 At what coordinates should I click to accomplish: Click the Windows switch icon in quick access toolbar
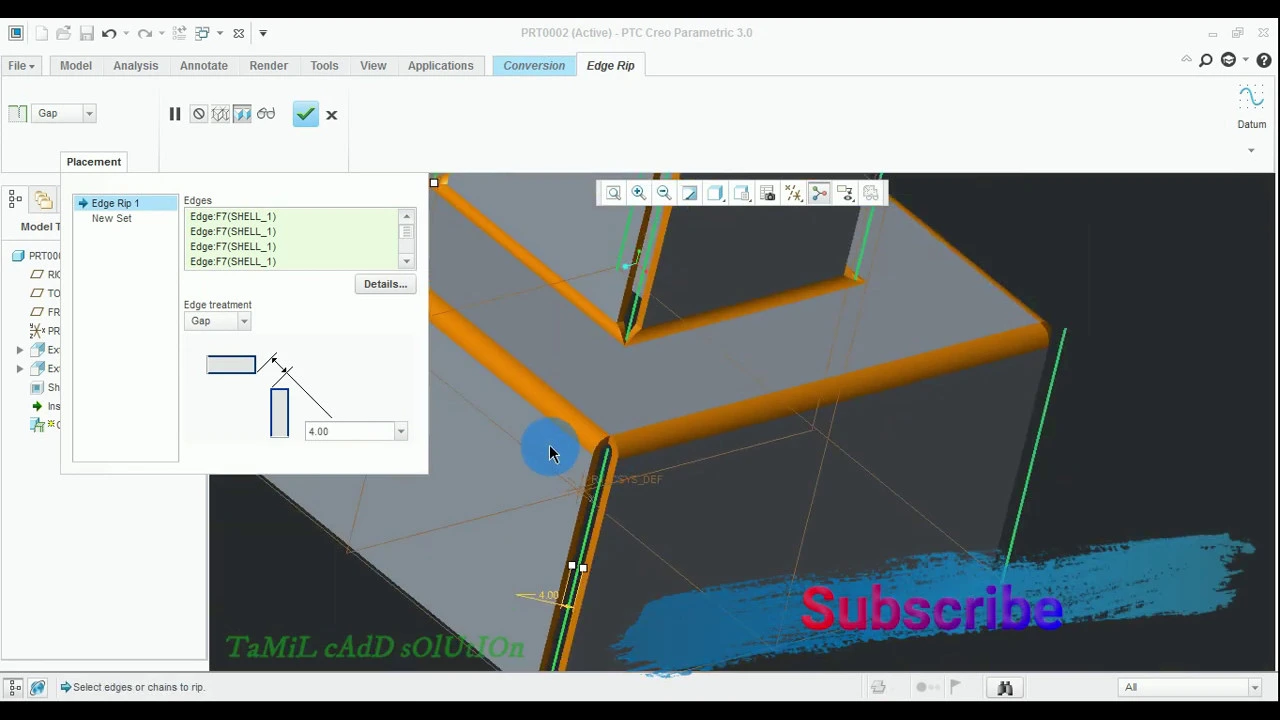(202, 33)
